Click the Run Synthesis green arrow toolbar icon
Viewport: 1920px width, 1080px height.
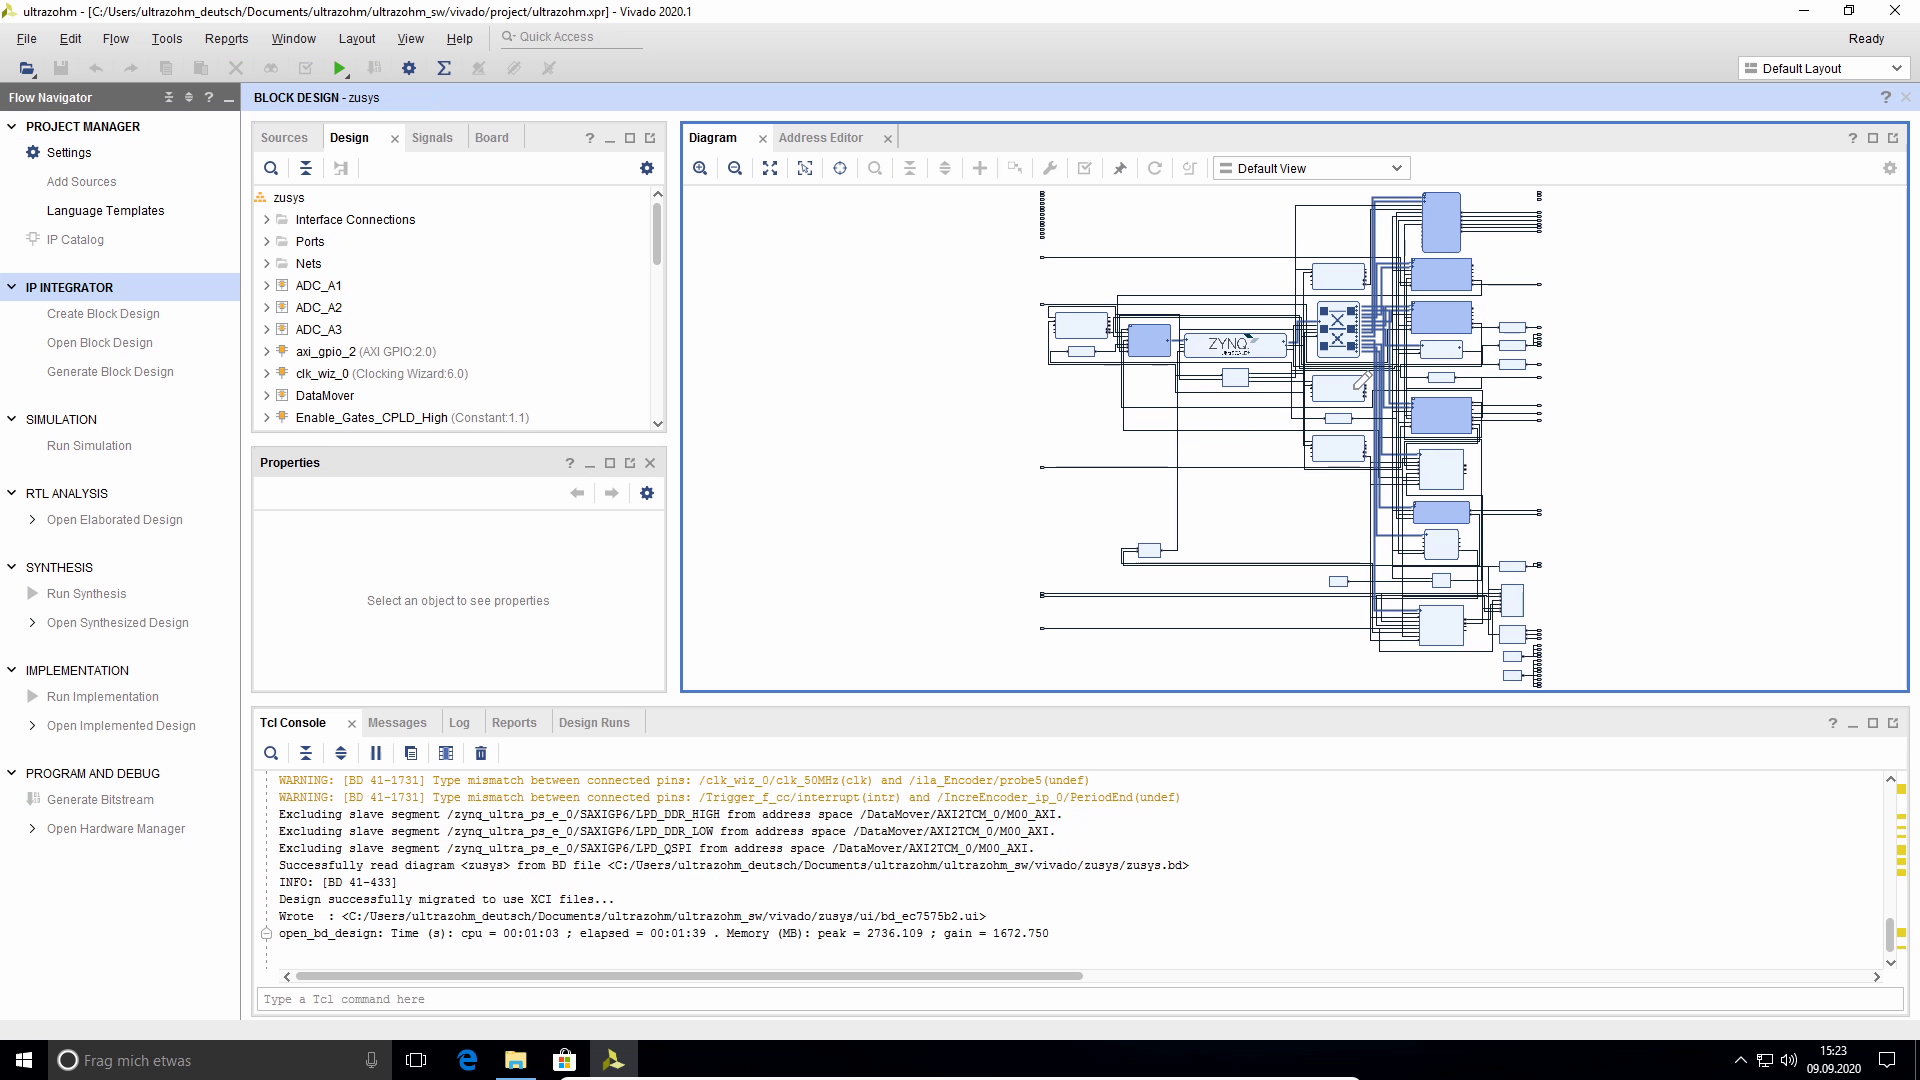click(340, 68)
